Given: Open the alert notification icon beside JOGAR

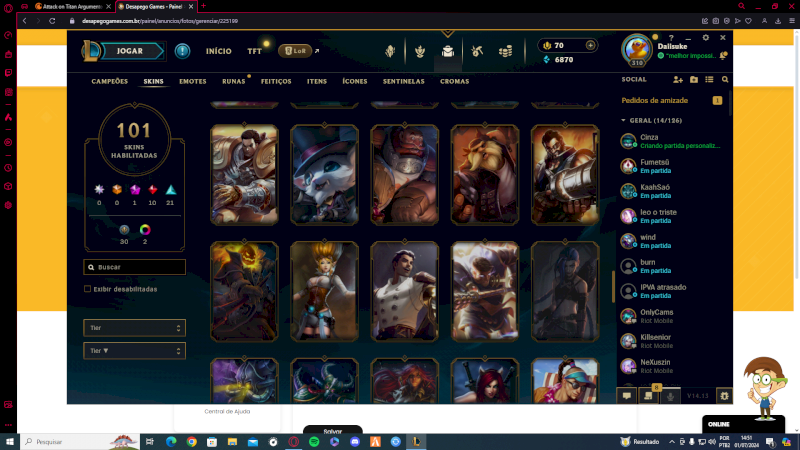Looking at the screenshot, I should pyautogui.click(x=182, y=51).
